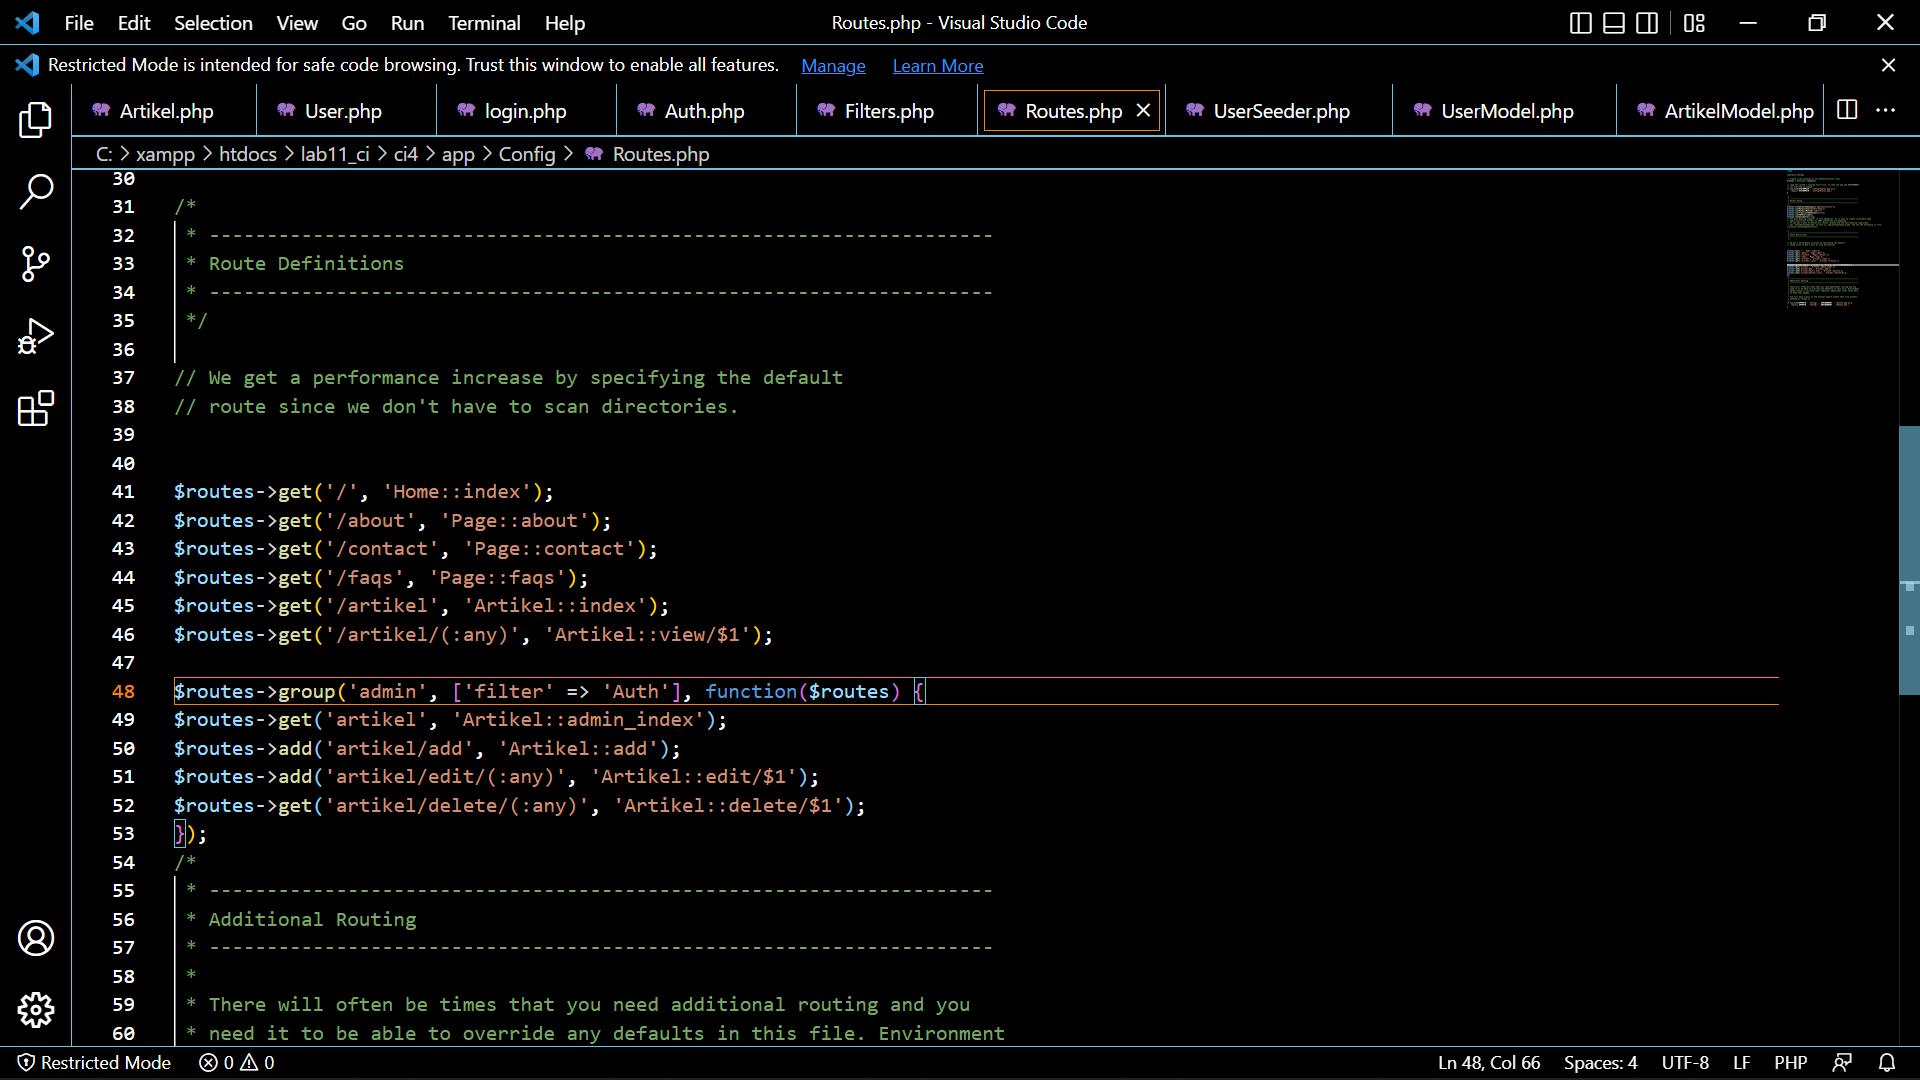1920x1080 pixels.
Task: Toggle the primary sidebar visibility
Action: (1580, 22)
